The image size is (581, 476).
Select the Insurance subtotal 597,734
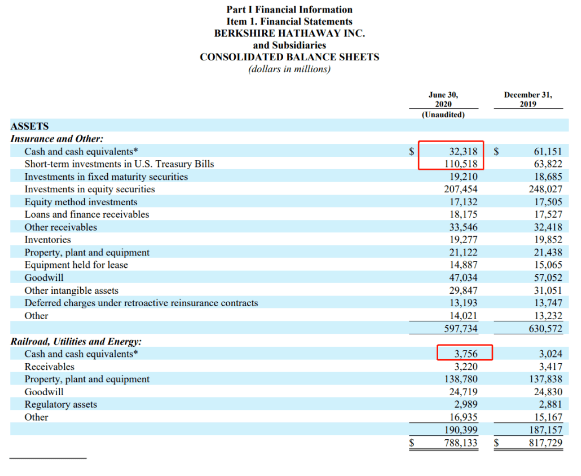tap(461, 328)
